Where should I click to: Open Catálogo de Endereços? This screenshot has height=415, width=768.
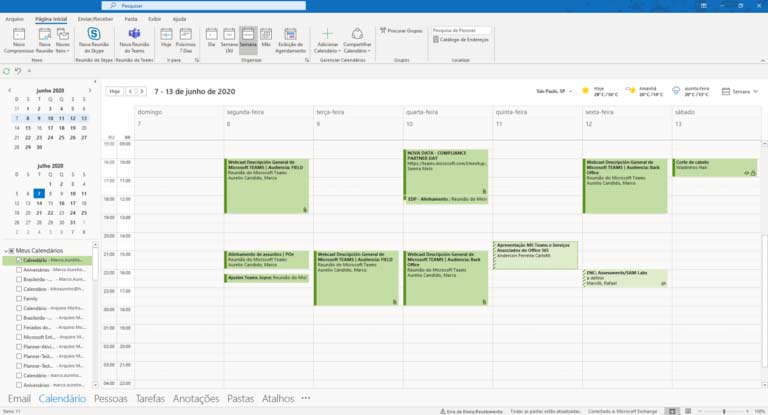460,40
